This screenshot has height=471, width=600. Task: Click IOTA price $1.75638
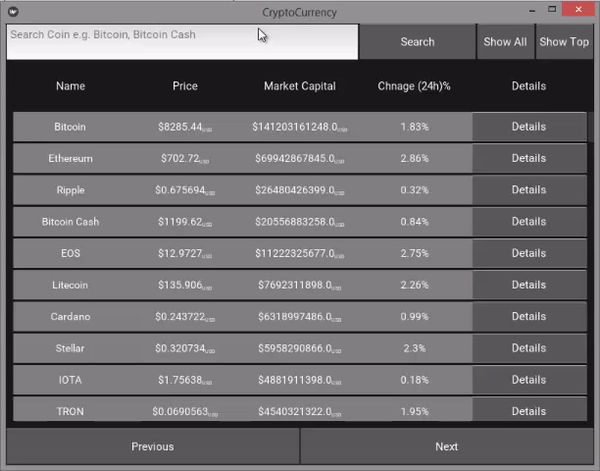tap(185, 380)
